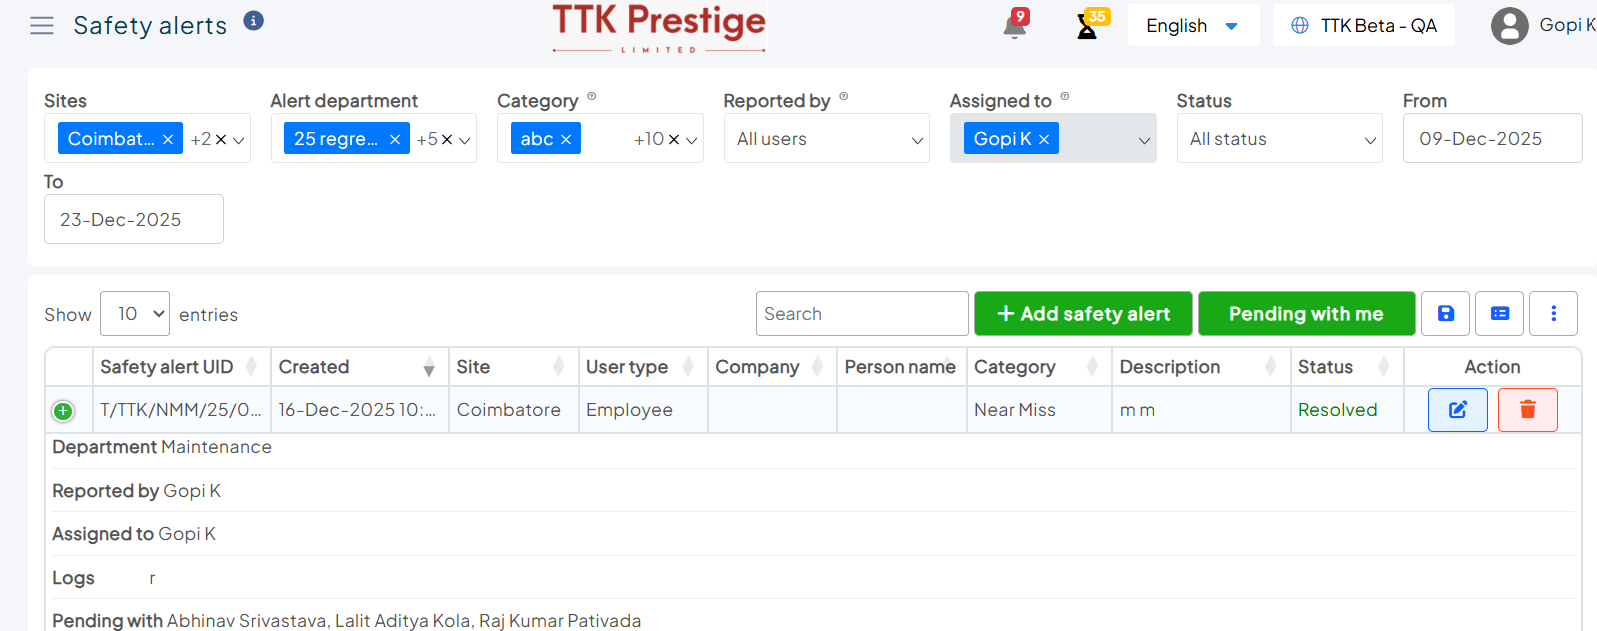The image size is (1597, 631).
Task: Open the three-dot more options menu
Action: click(1553, 314)
